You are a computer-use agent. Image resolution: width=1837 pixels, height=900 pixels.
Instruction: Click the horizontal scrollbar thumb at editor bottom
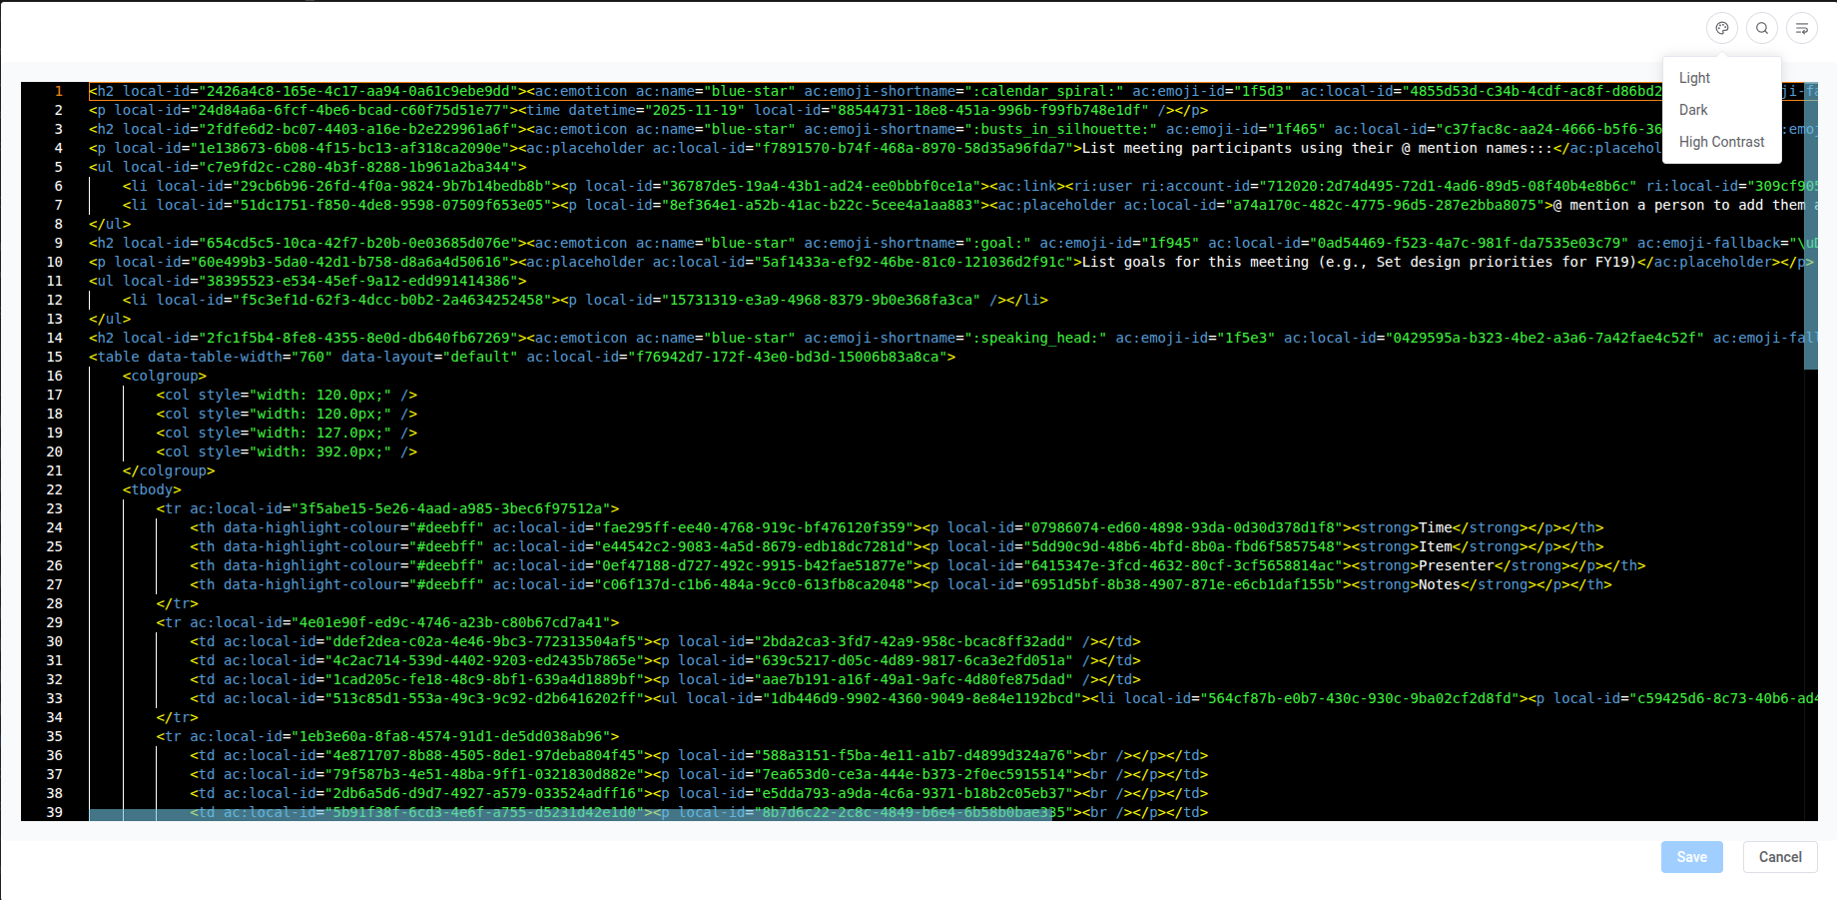point(570,814)
